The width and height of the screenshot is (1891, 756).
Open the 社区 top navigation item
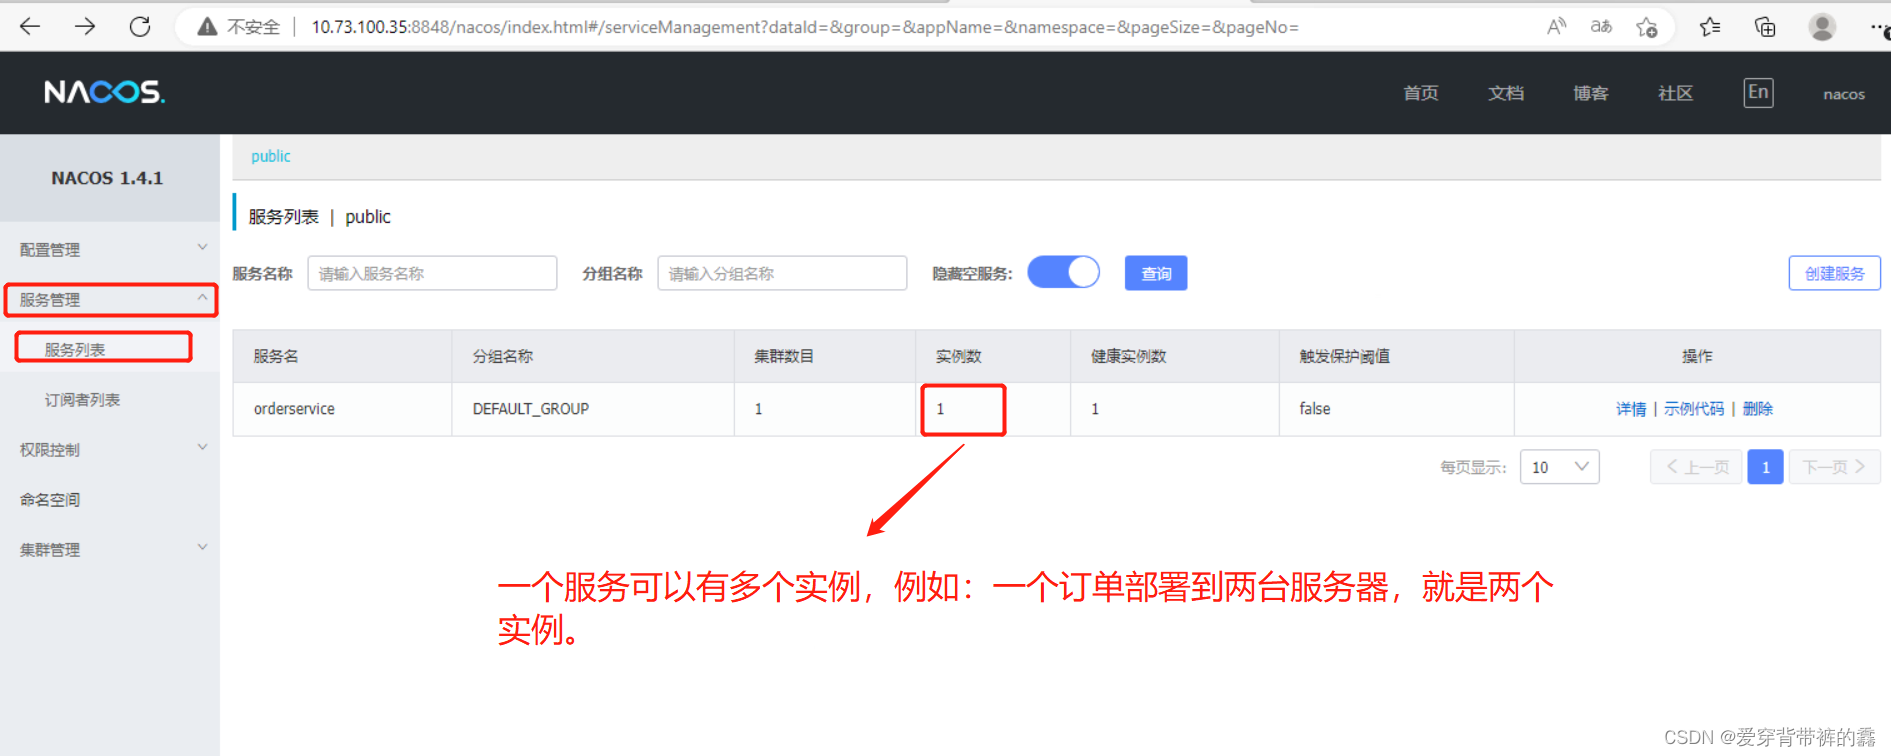(1676, 93)
